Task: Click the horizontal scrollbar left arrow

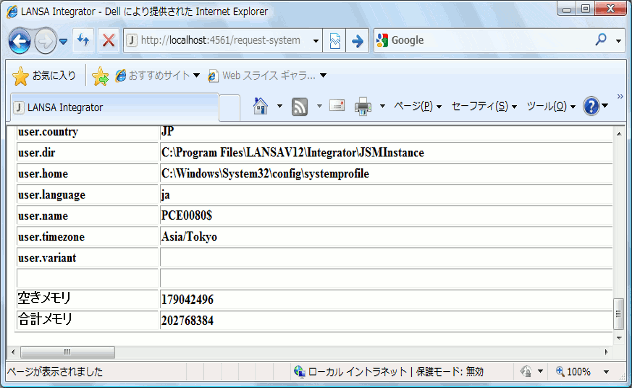Action: click(13, 352)
